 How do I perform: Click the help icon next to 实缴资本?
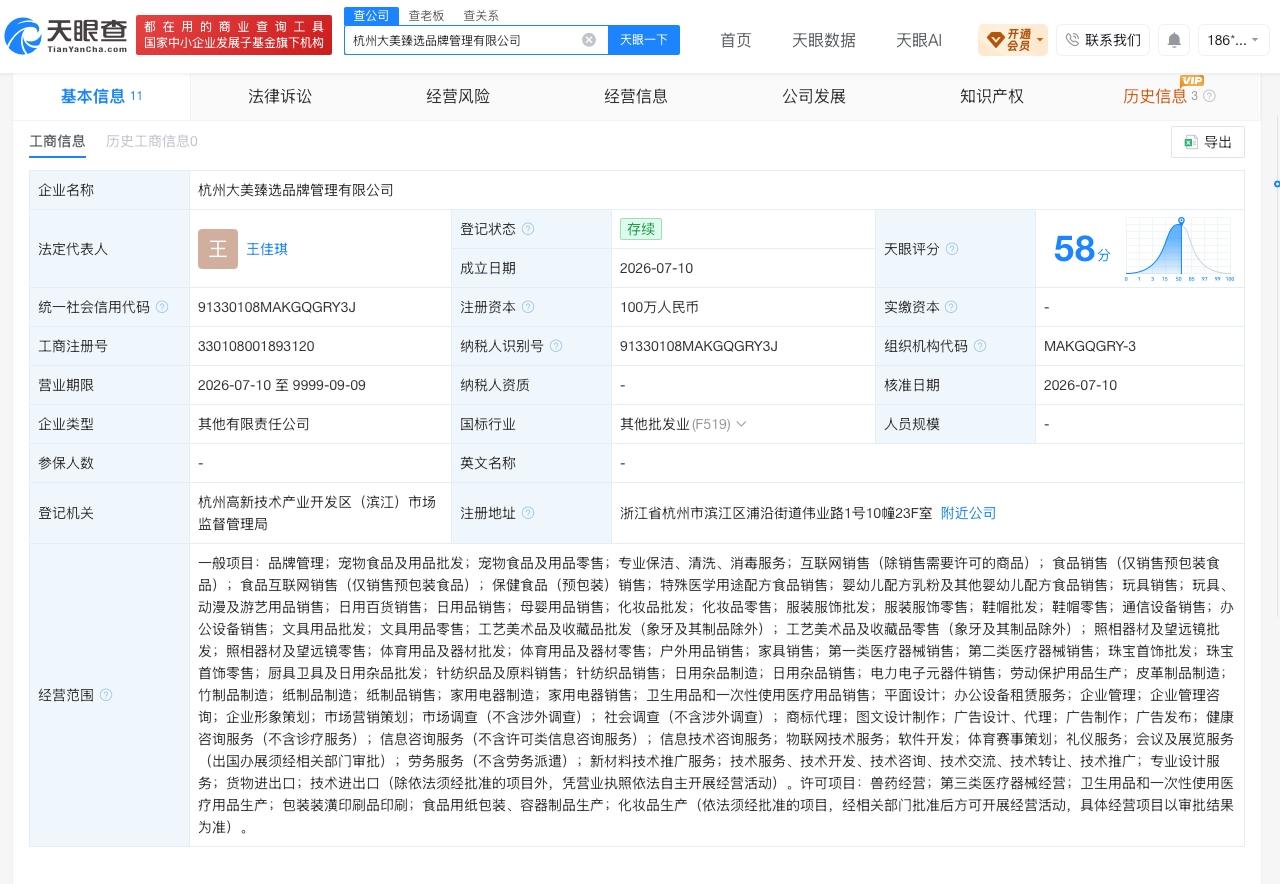coord(951,307)
